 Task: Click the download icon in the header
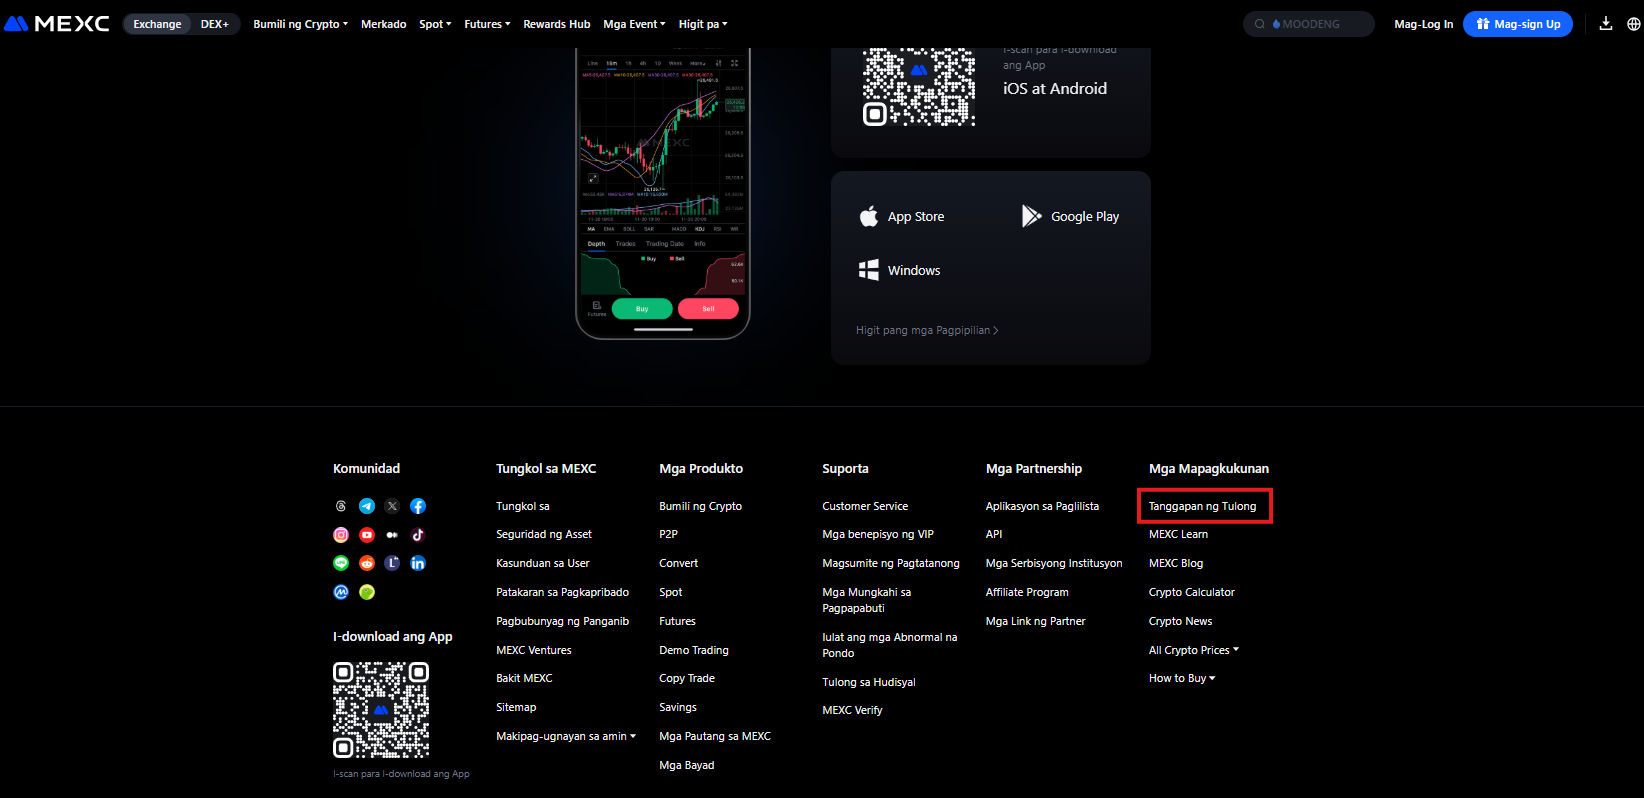tap(1606, 24)
